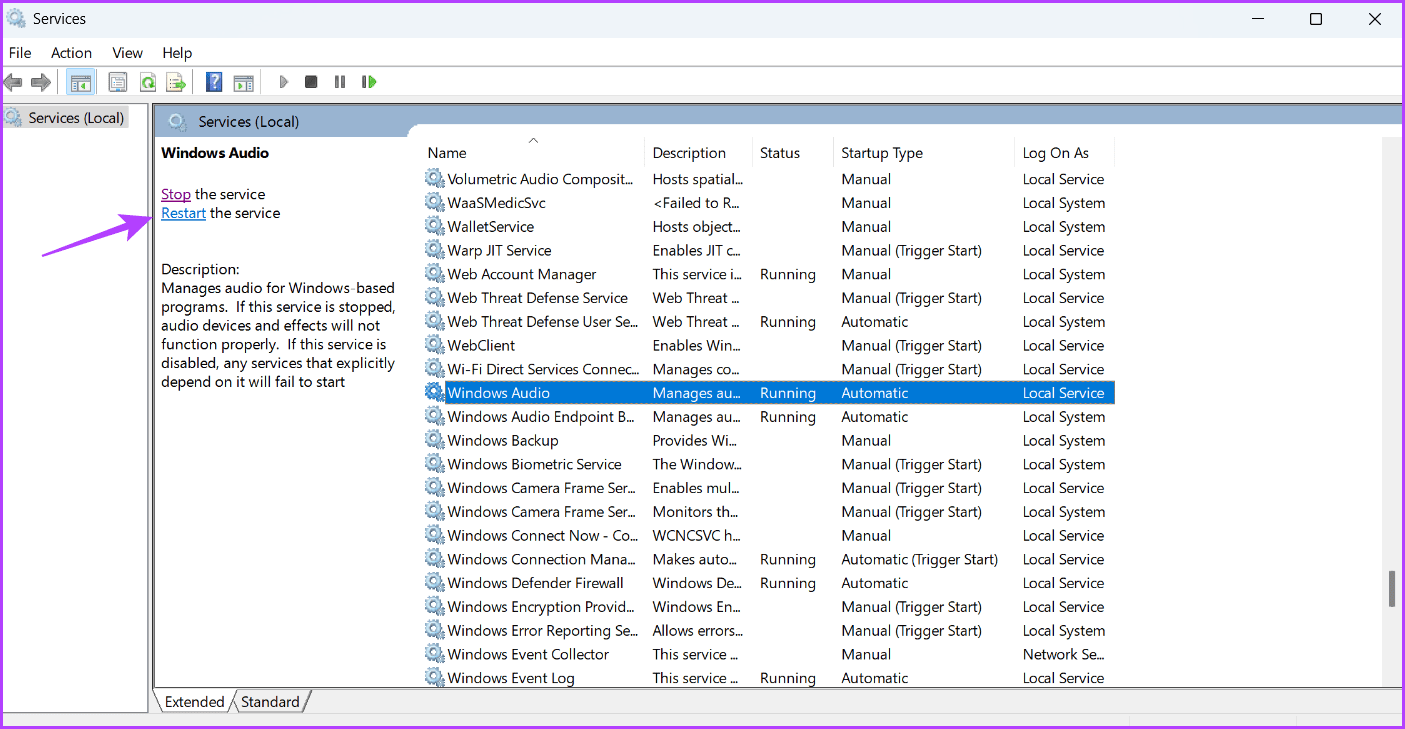Click the WCNCSVC description cell

point(697,536)
